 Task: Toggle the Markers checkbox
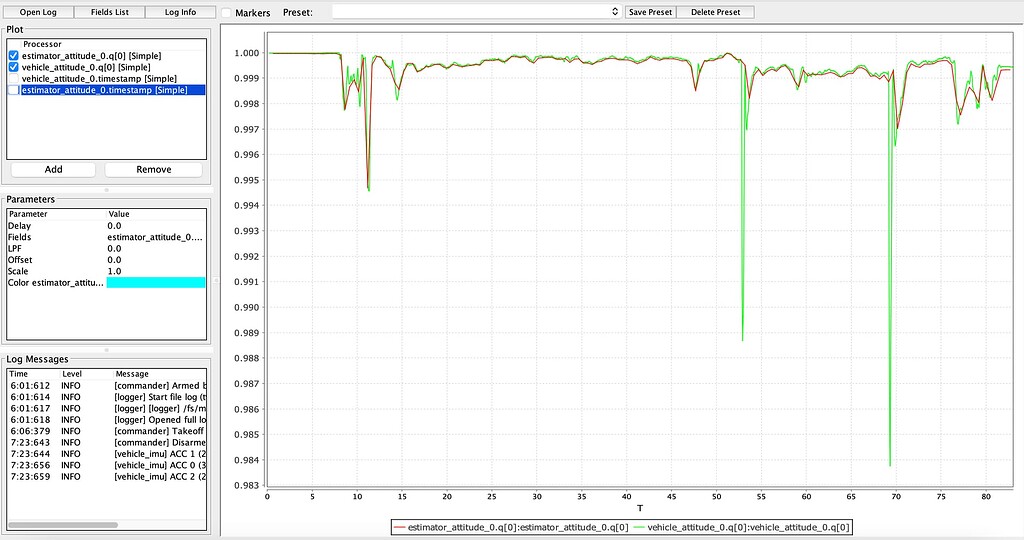[x=226, y=12]
